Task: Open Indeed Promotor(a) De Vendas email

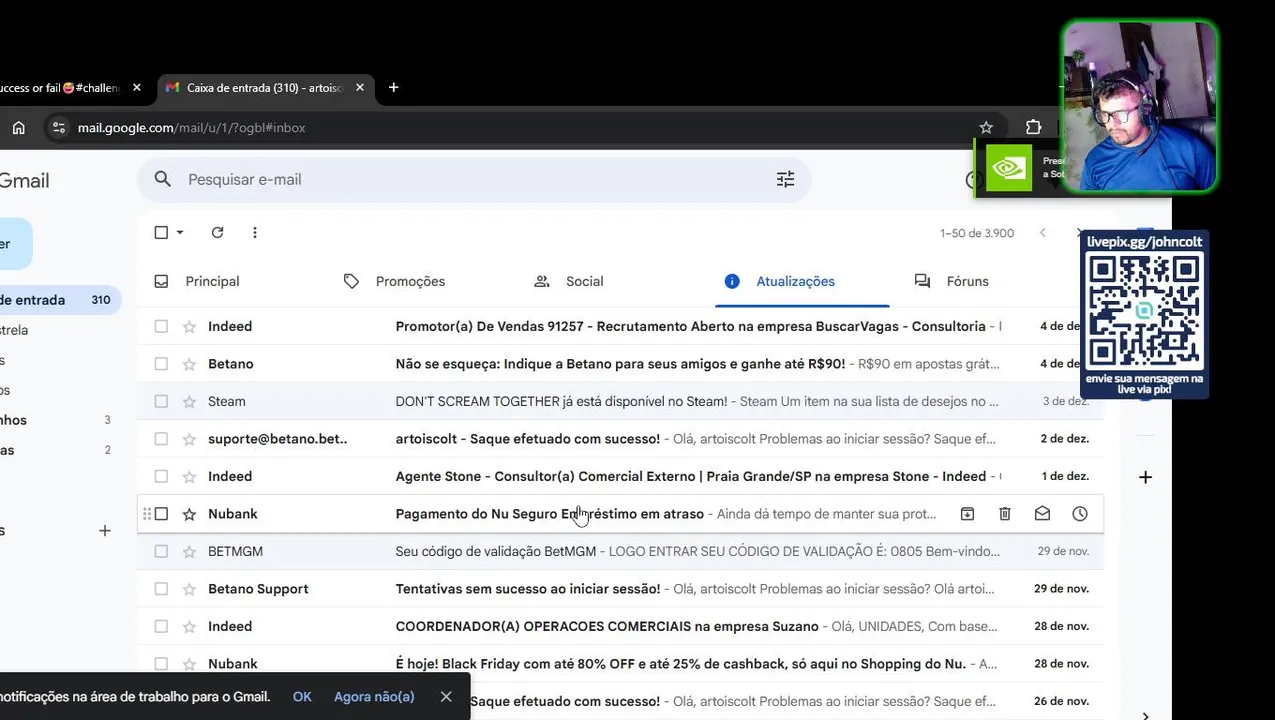Action: coord(620,326)
